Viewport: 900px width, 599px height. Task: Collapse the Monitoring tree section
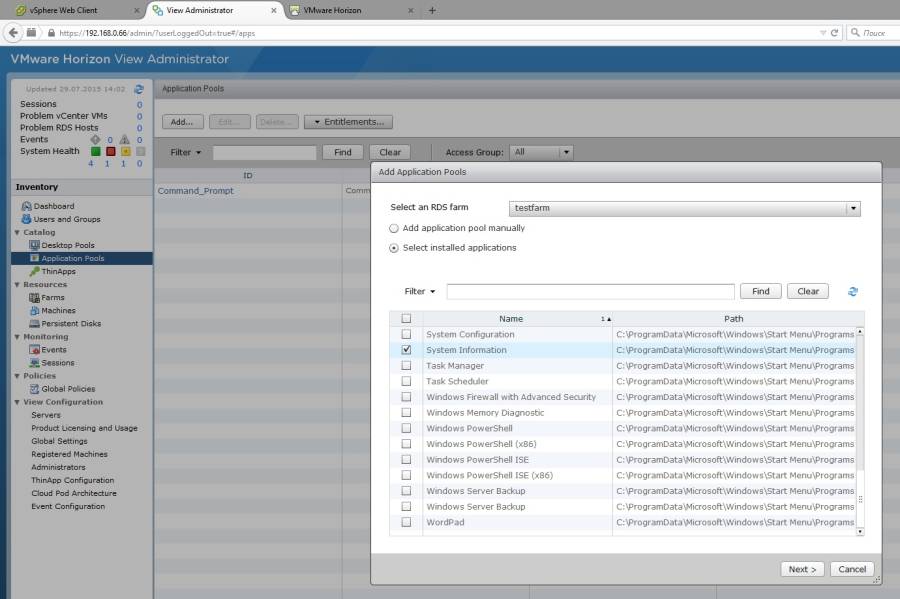pos(17,337)
